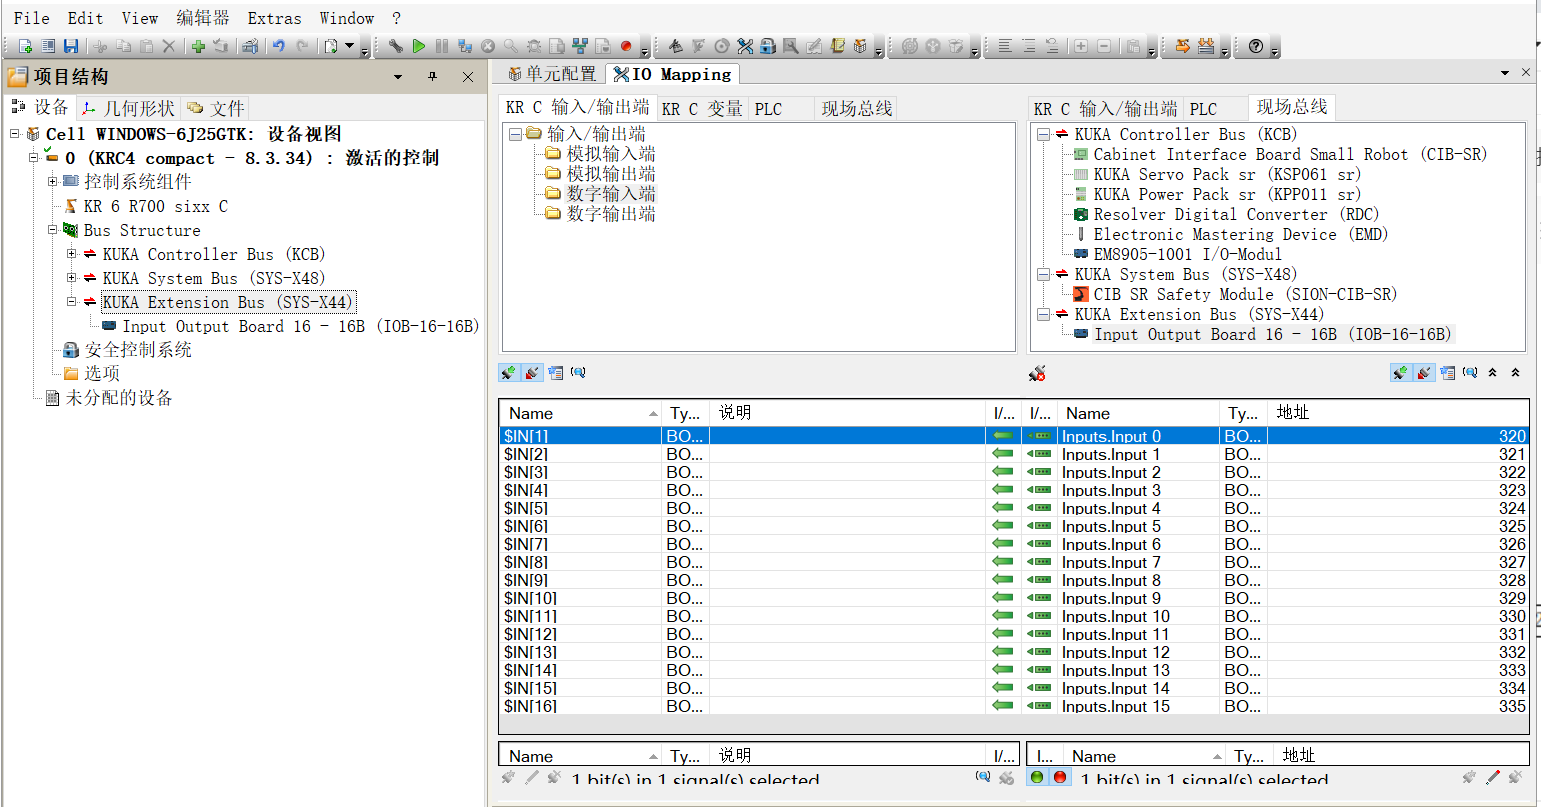Click the search icon above the Inputs.Input list
Viewport: 1541px width, 807px height.
1470,373
